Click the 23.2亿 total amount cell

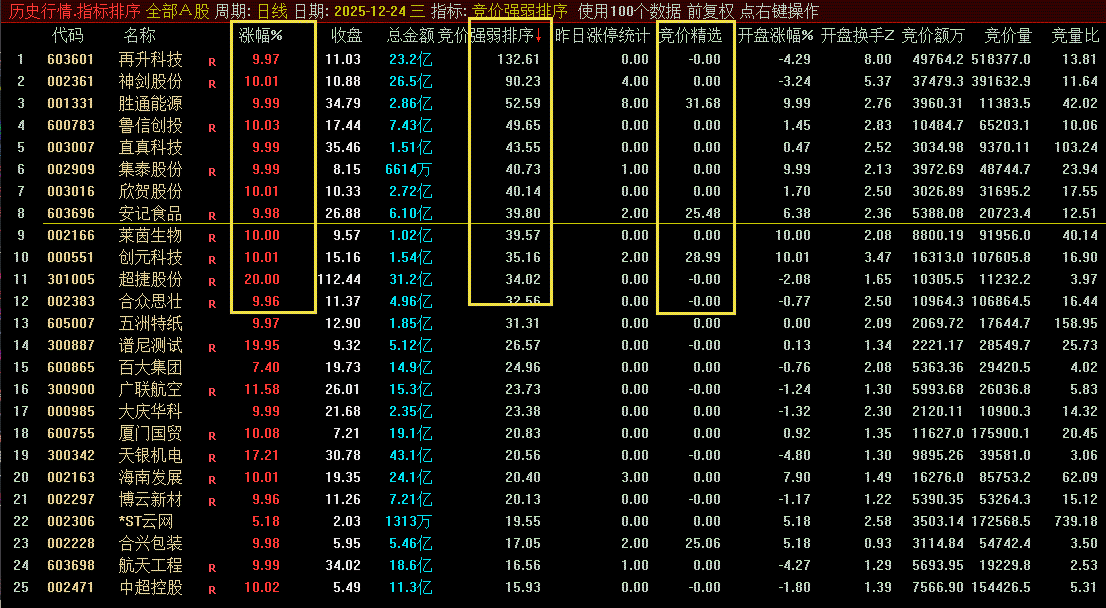click(411, 59)
